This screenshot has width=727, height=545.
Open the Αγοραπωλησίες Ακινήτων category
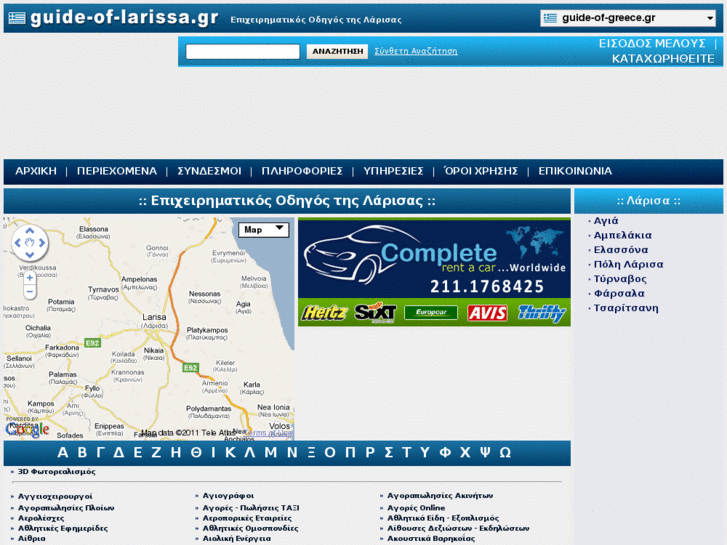point(440,496)
